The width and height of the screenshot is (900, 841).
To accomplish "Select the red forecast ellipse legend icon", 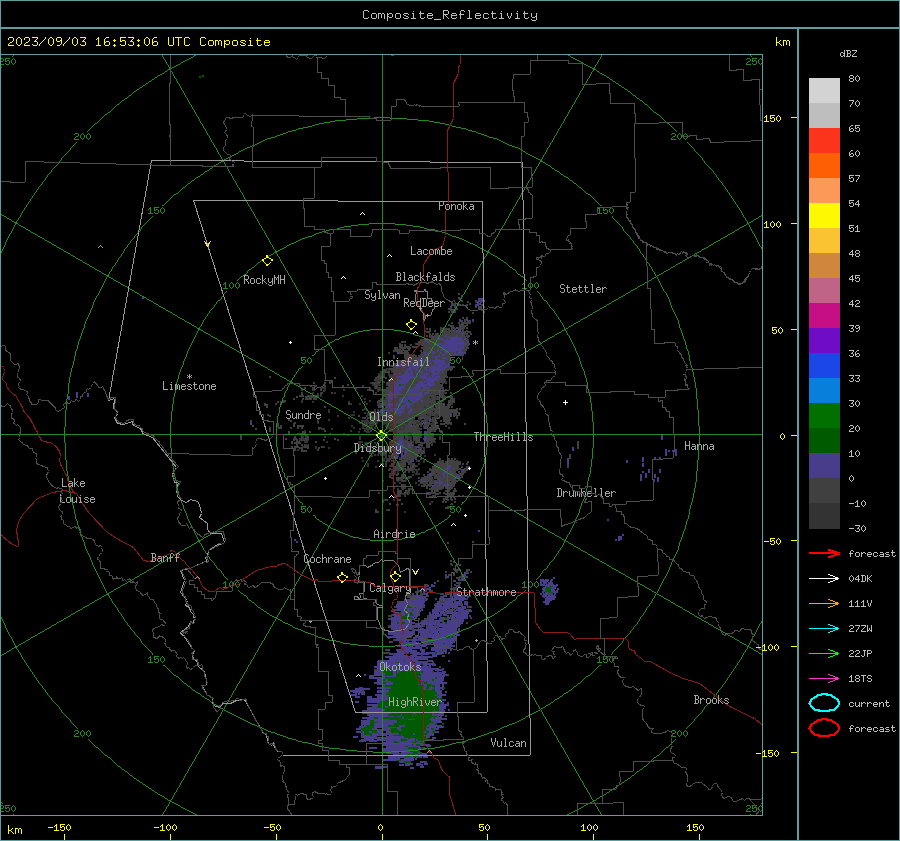I will 824,728.
